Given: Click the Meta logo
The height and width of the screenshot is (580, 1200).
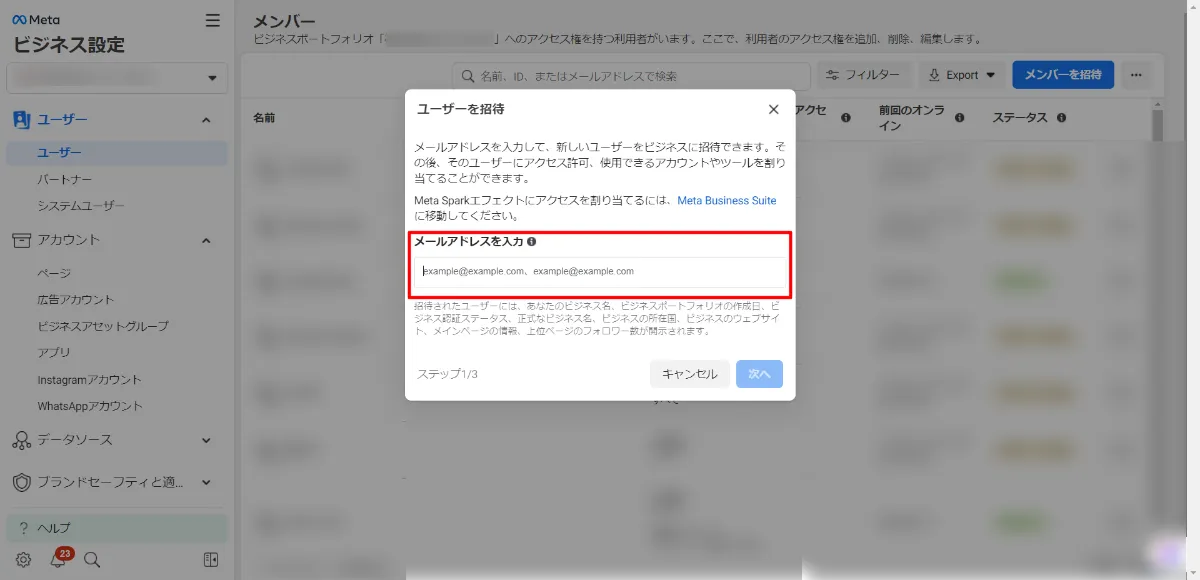Looking at the screenshot, I should tap(36, 20).
